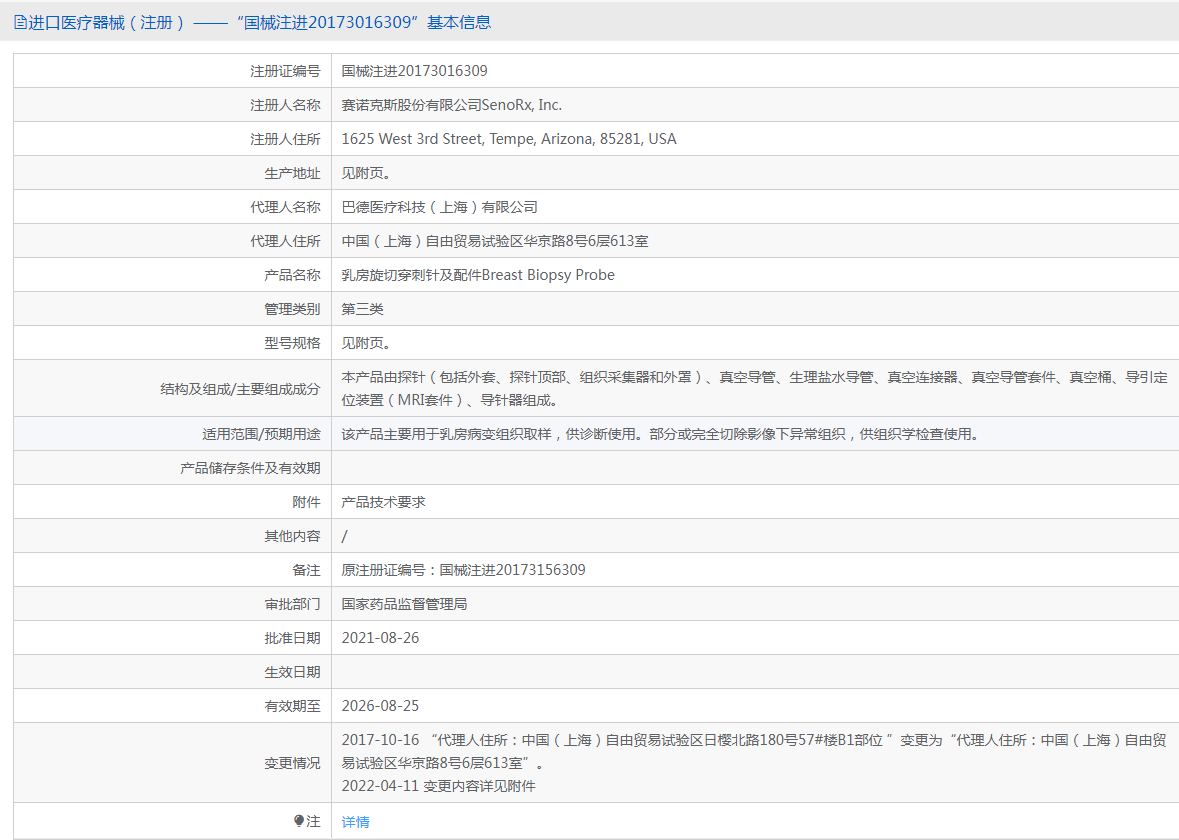Click the 批准日期 label
1179x840 pixels.
(x=292, y=638)
